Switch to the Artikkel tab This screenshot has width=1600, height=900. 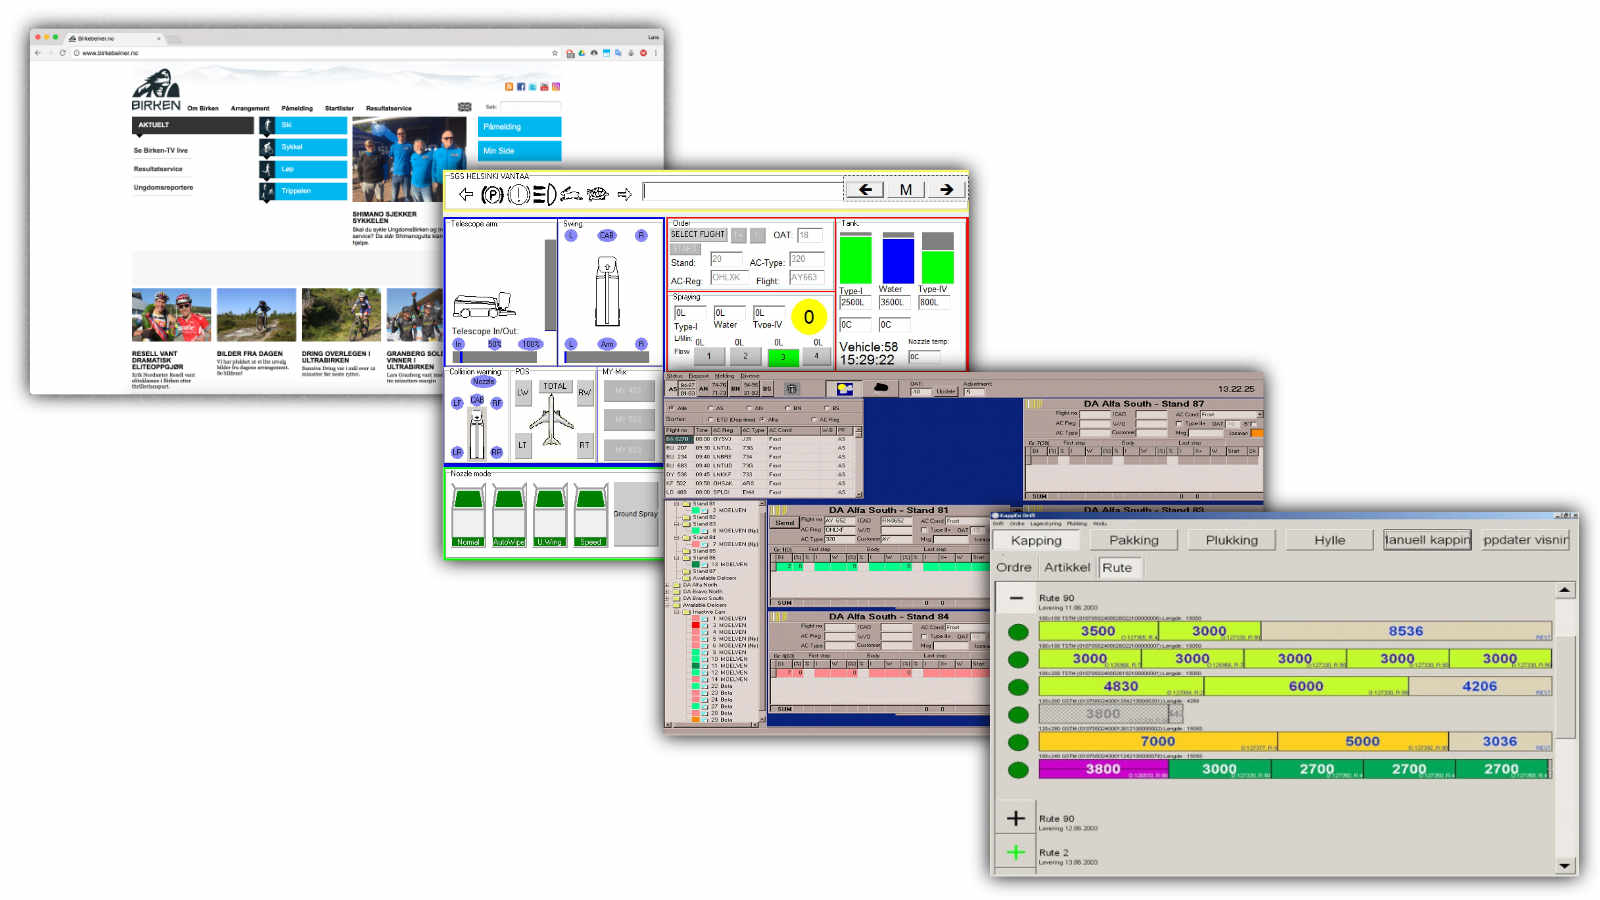coord(1067,567)
